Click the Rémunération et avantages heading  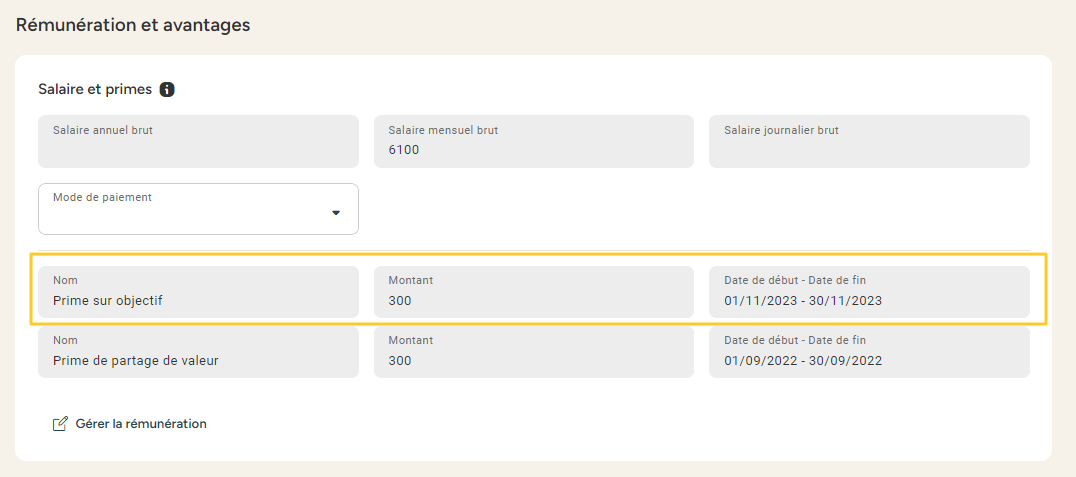[133, 25]
